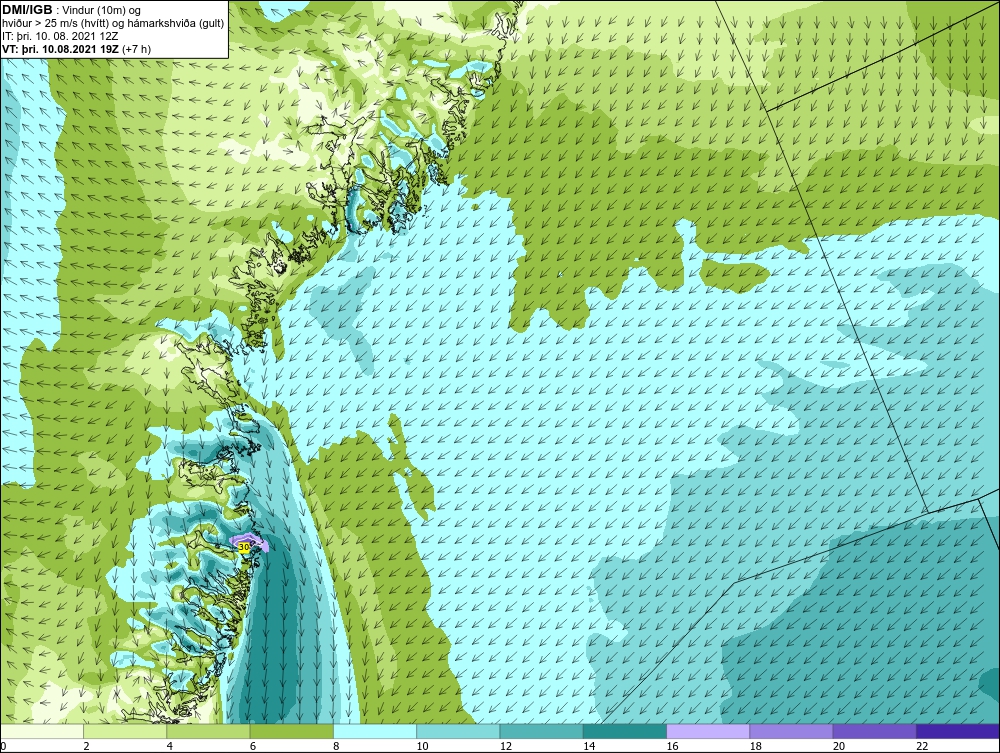Click the 12–14 m/s teal legend swatch
This screenshot has height=753, width=1000.
[541, 731]
